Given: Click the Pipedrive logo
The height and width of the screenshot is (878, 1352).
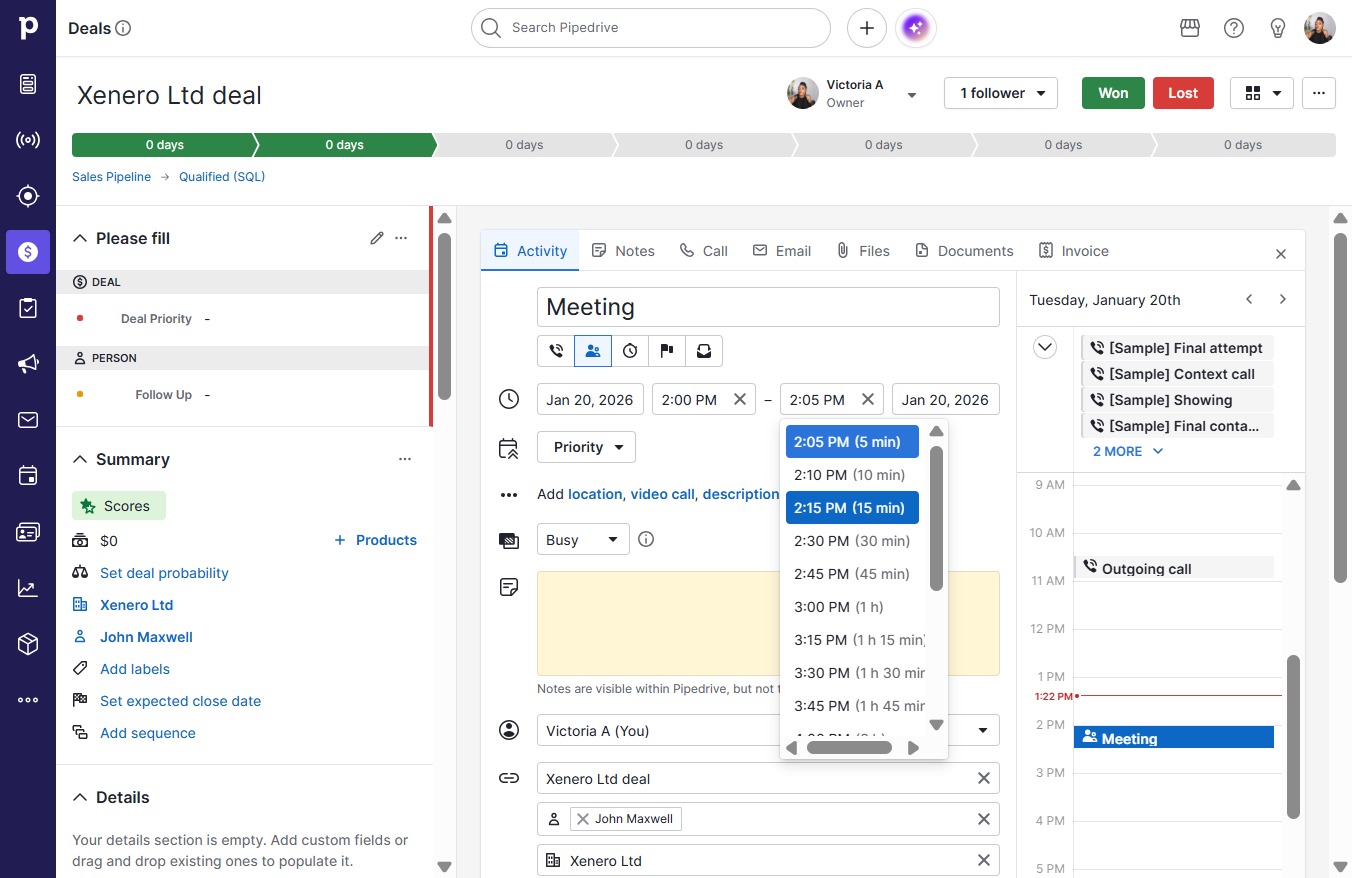Looking at the screenshot, I should pyautogui.click(x=28, y=28).
